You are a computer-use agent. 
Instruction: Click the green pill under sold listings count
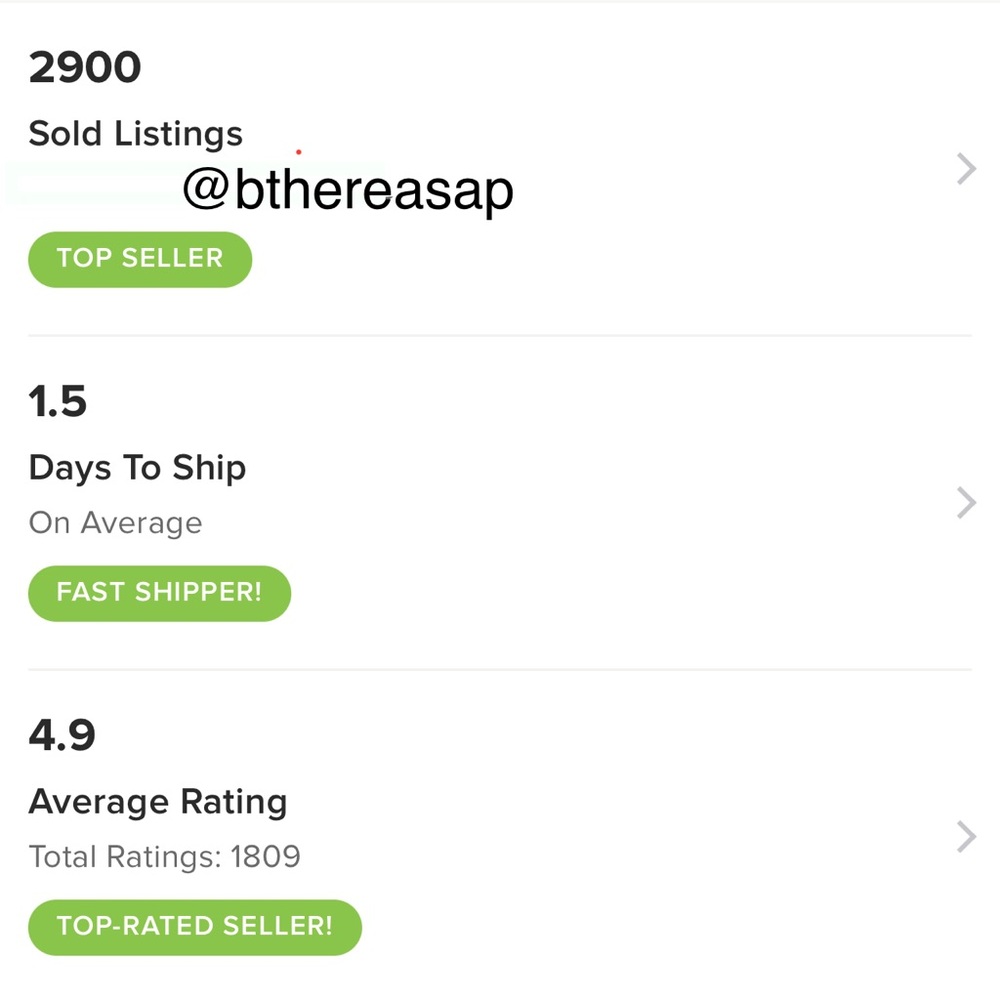pyautogui.click(x=139, y=259)
